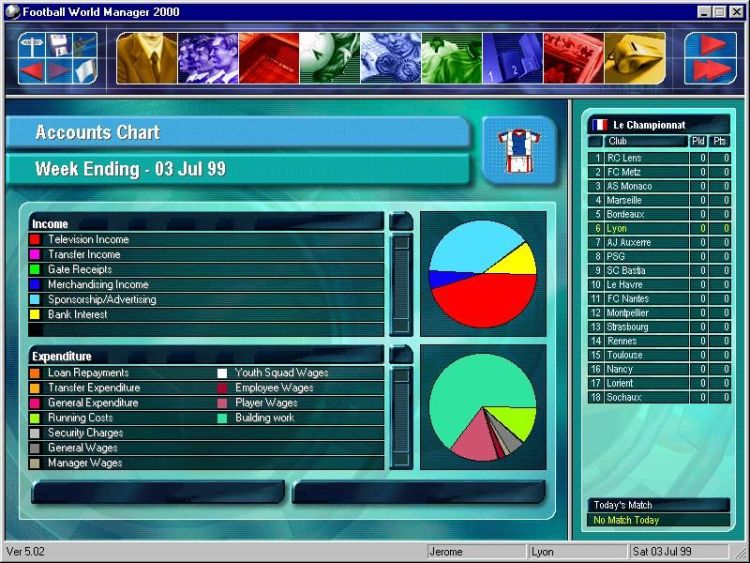Open the yellow whistle toolbar icon
The width and height of the screenshot is (750, 563).
(x=634, y=58)
